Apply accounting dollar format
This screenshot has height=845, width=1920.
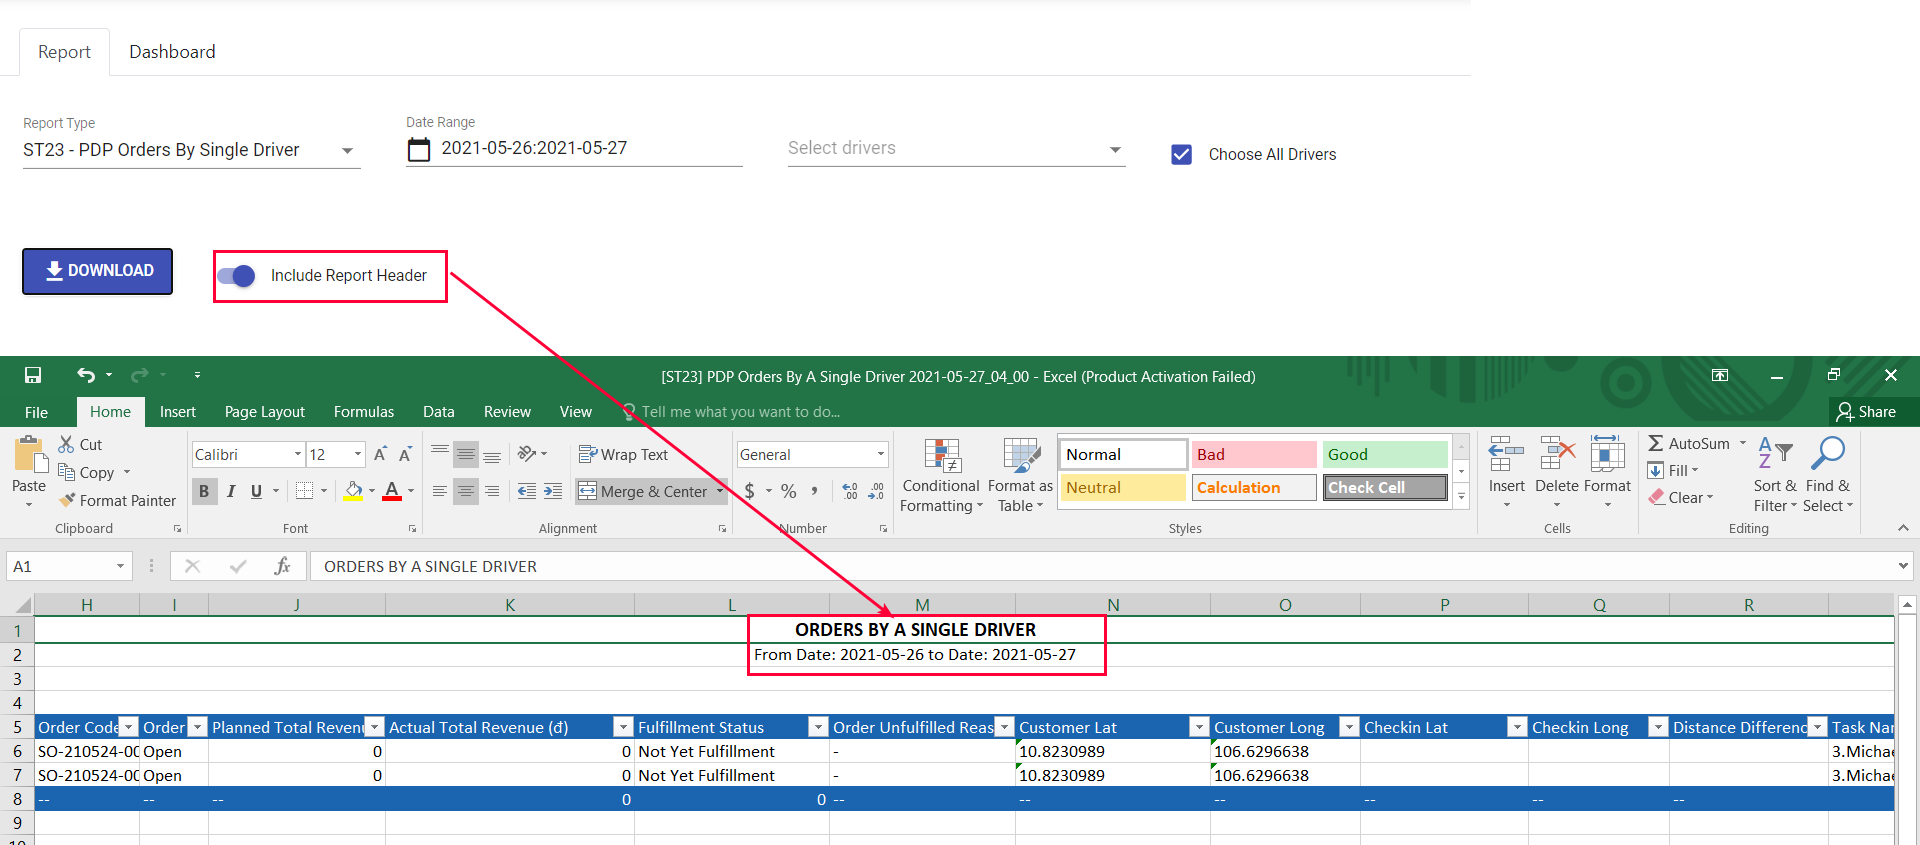pos(749,491)
